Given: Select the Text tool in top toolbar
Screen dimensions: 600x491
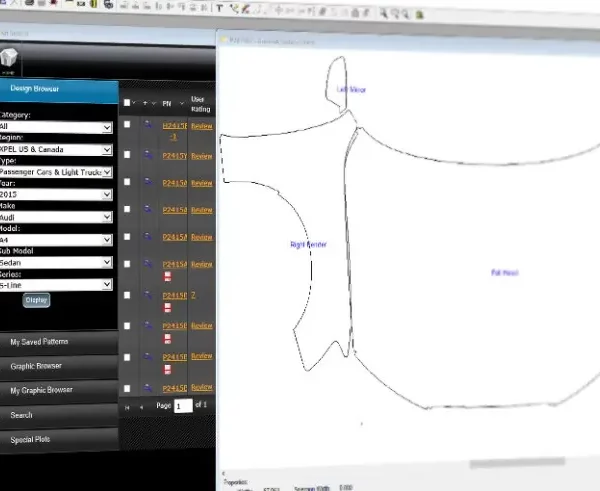Looking at the screenshot, I should 220,8.
